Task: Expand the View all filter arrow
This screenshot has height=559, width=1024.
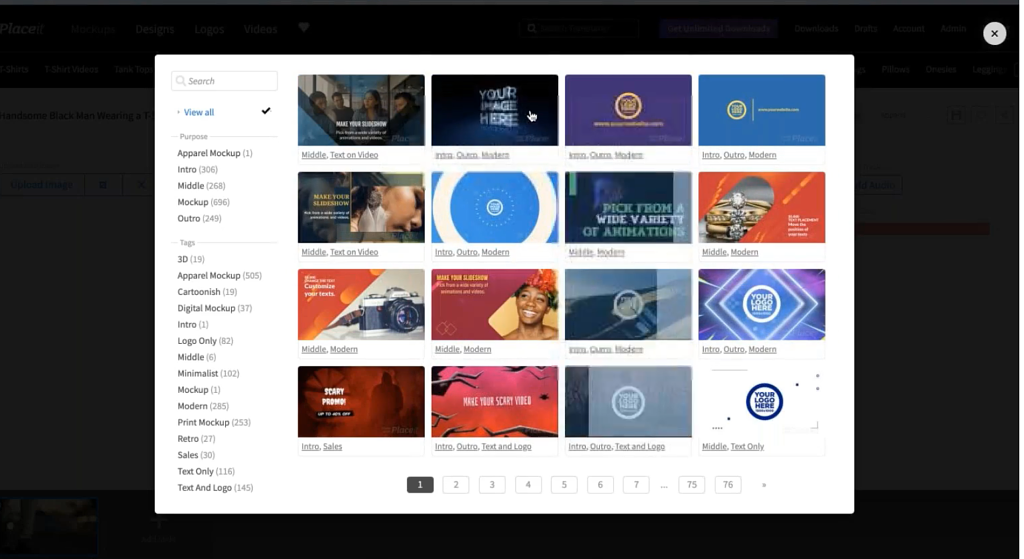Action: (x=178, y=113)
